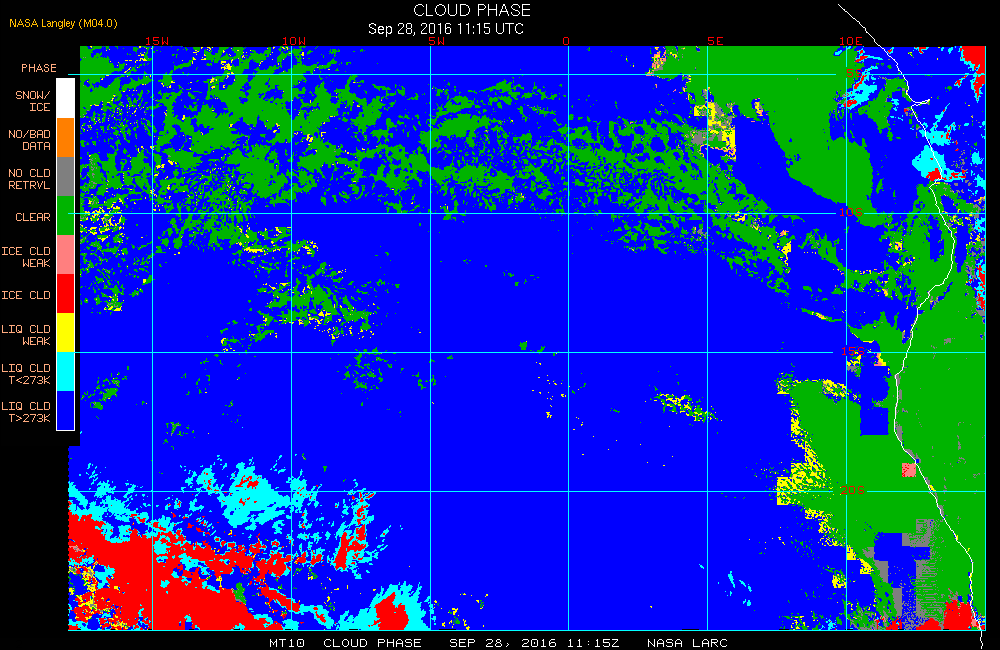Click the cyan Liq Cld T<273K swatch
This screenshot has width=1000, height=650.
66,371
